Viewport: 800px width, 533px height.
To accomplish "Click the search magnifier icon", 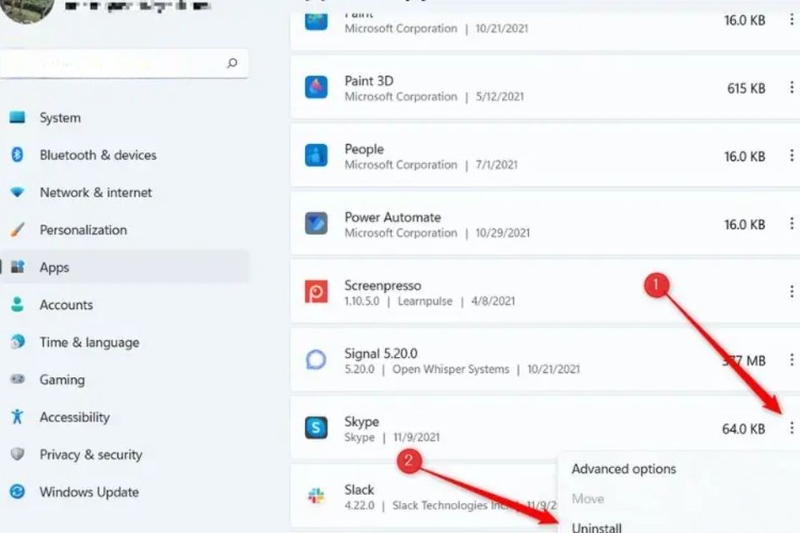I will click(232, 63).
